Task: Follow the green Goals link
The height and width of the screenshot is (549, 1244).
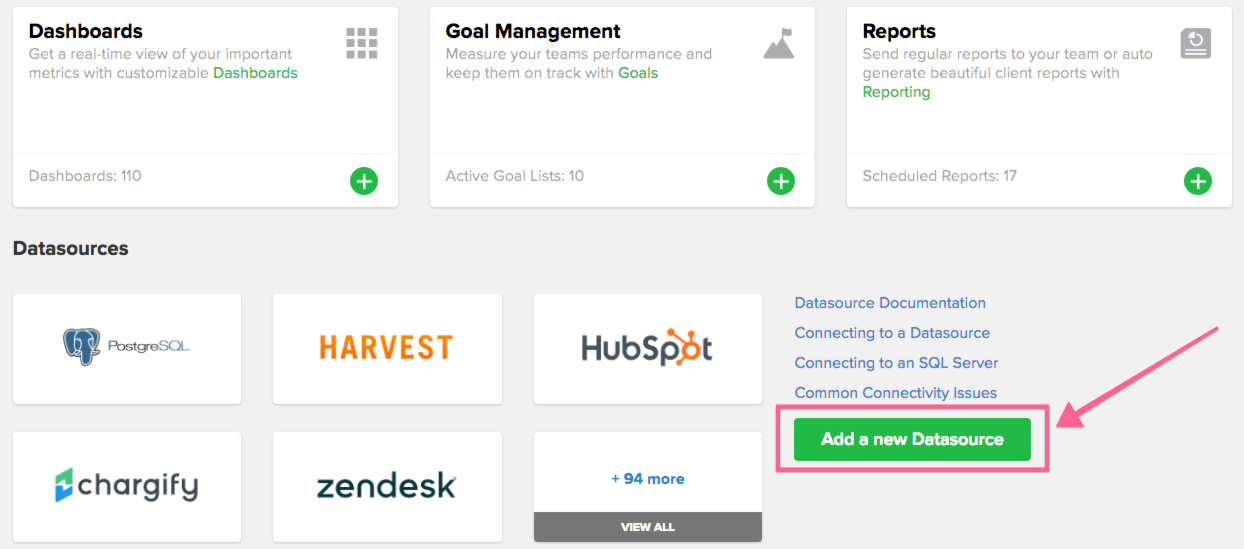Action: 638,73
